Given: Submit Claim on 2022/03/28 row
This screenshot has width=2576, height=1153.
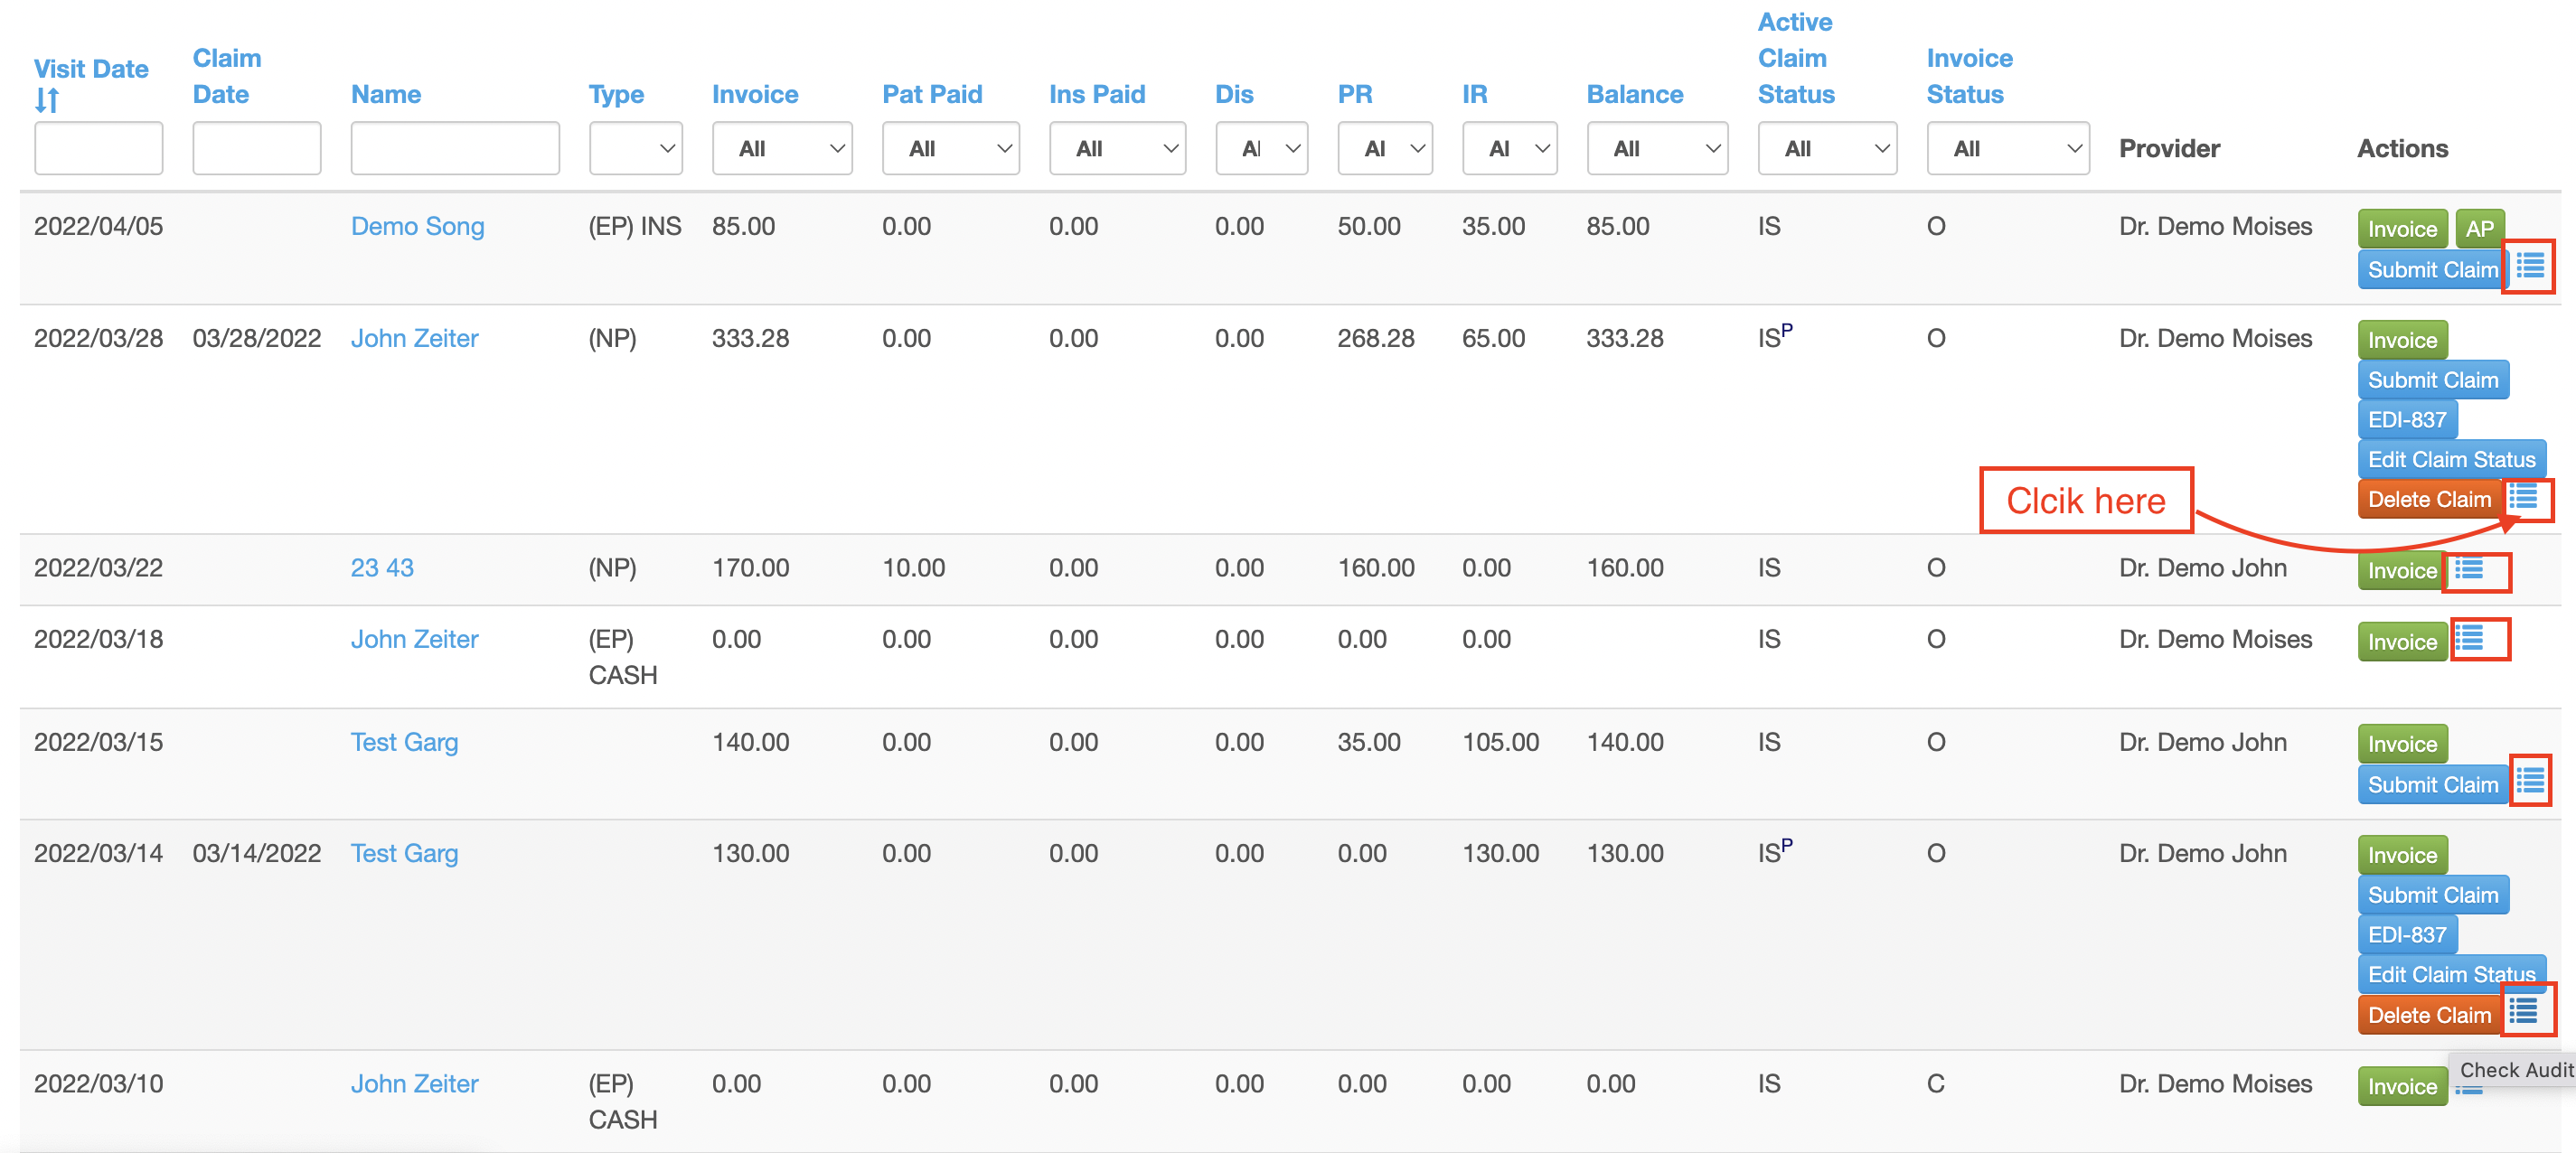Looking at the screenshot, I should click(x=2433, y=380).
